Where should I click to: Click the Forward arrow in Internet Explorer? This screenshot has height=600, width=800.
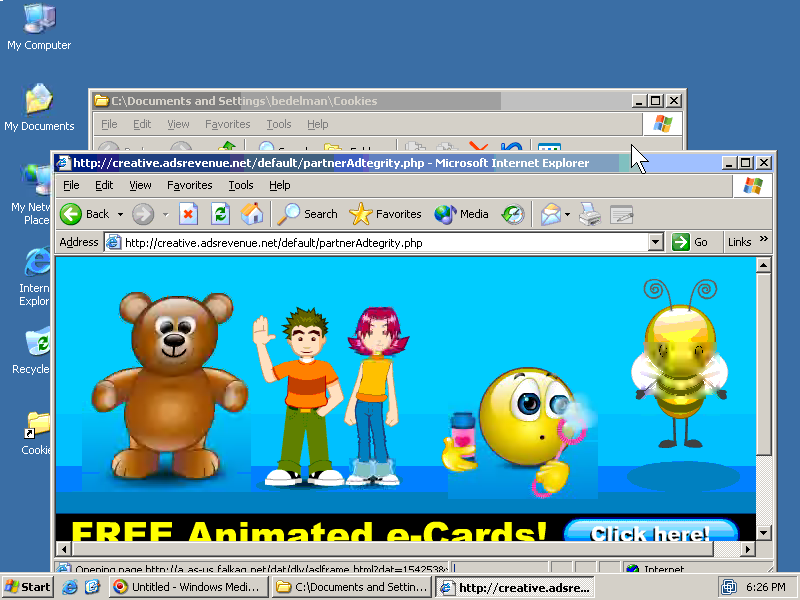143,214
